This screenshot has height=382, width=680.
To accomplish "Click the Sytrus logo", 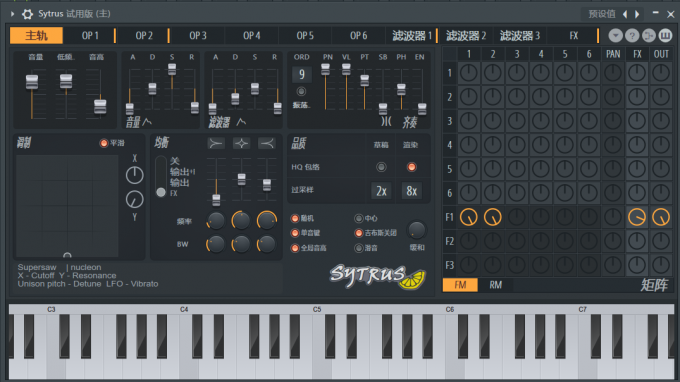I will click(x=377, y=277).
